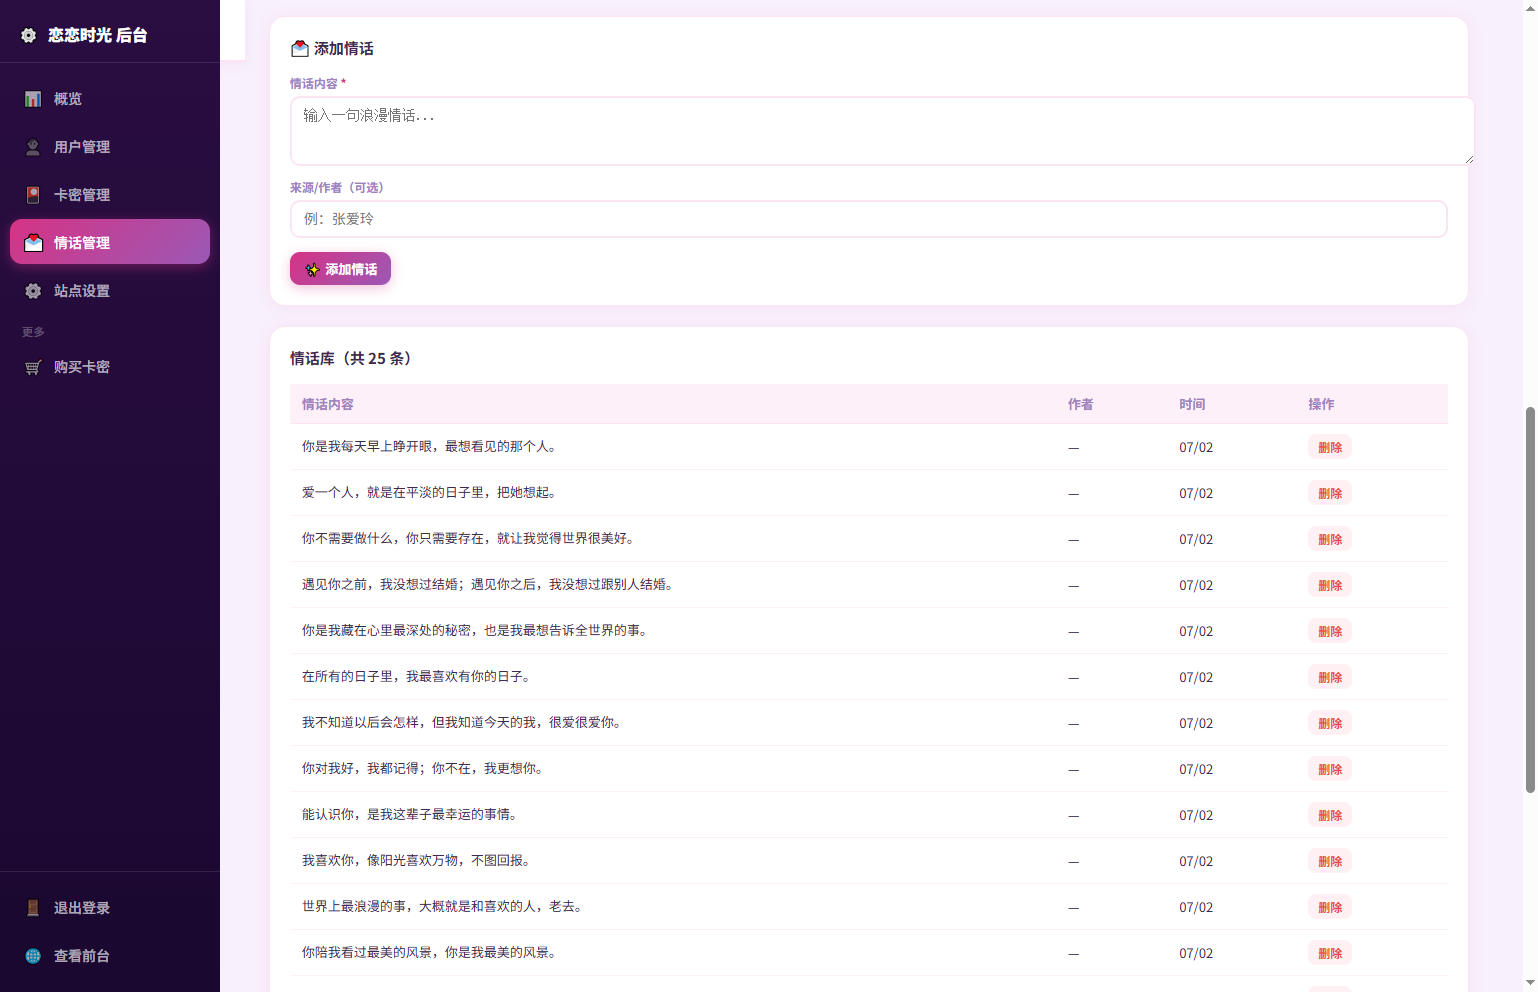Click text 我喜欢你，像阳光喜欢万物，不图回报。
Screen dimensions: 1538x992
419,860
